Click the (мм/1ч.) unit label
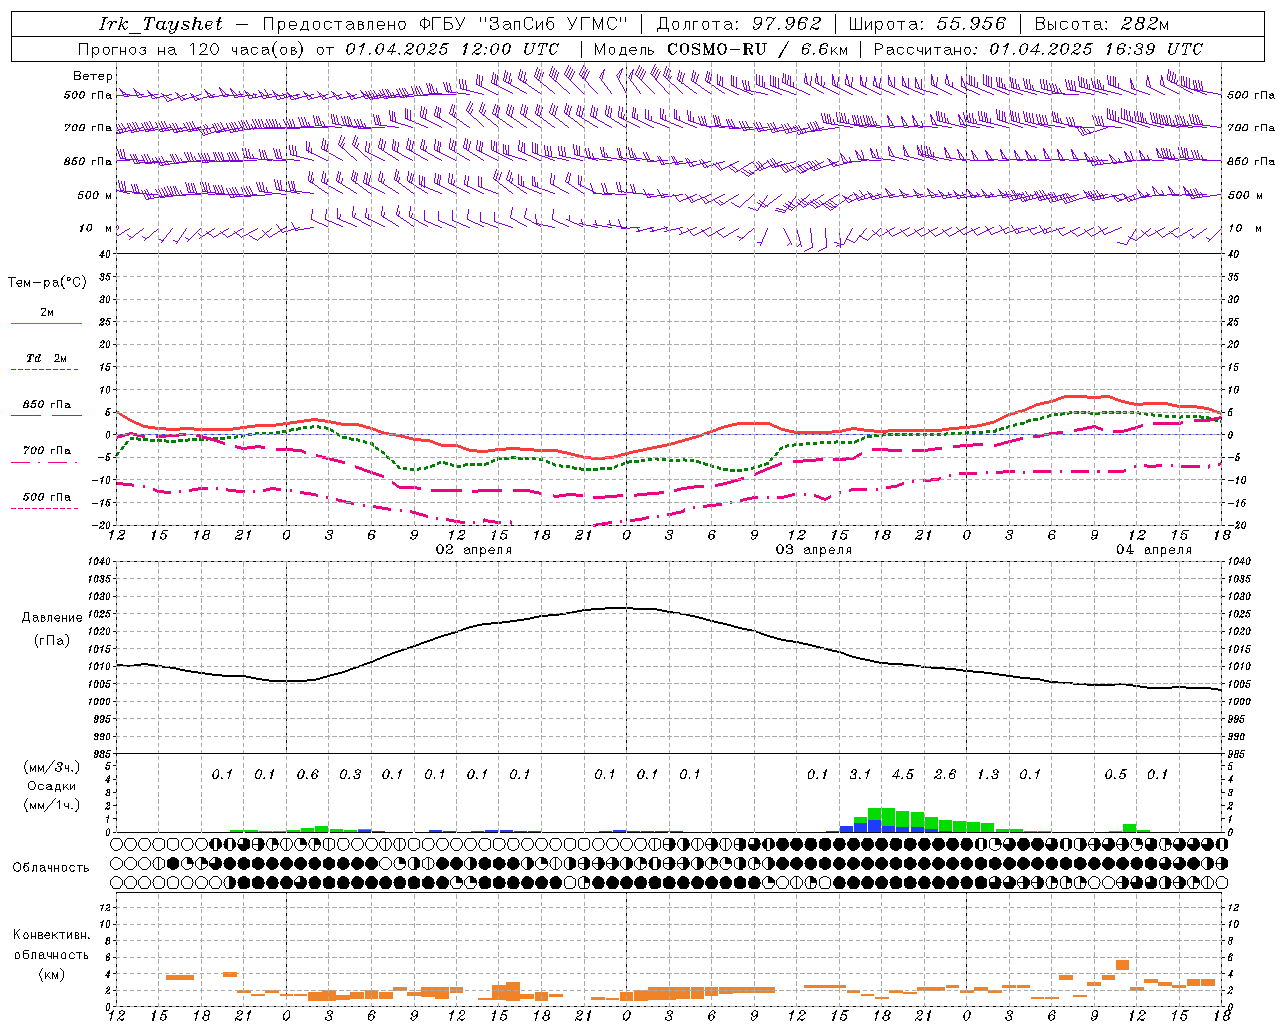1280x1024 pixels. pos(52,805)
